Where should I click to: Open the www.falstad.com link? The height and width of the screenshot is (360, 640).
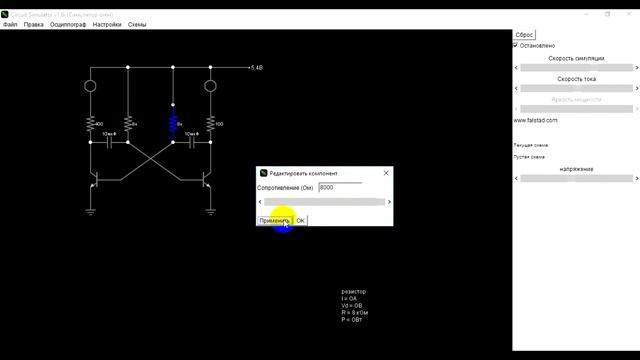point(535,120)
